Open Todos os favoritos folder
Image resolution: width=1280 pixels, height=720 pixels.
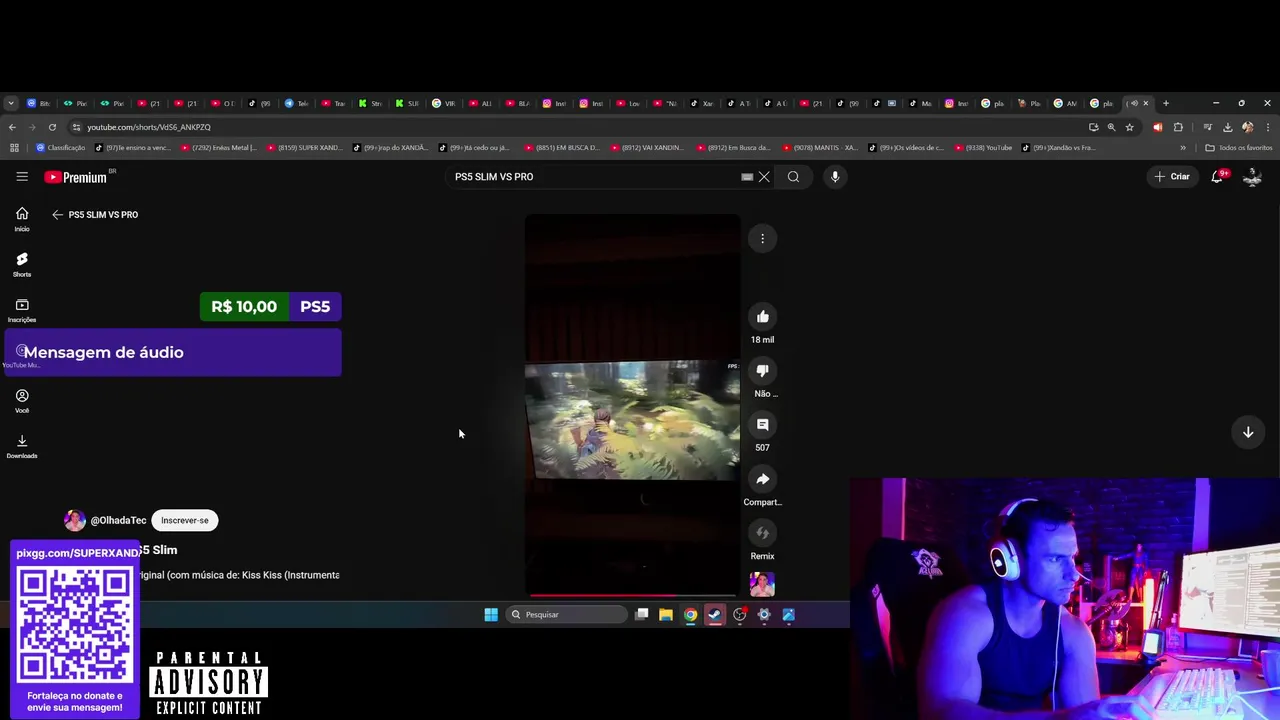click(1238, 148)
